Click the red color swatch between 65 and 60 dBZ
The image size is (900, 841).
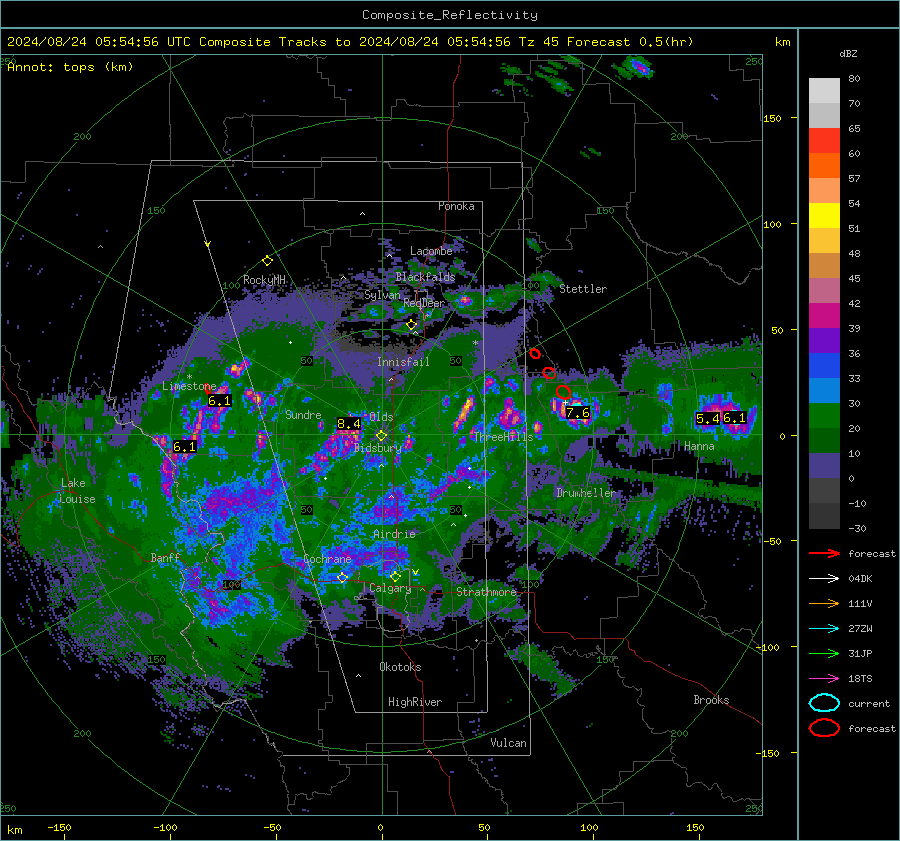tap(824, 141)
